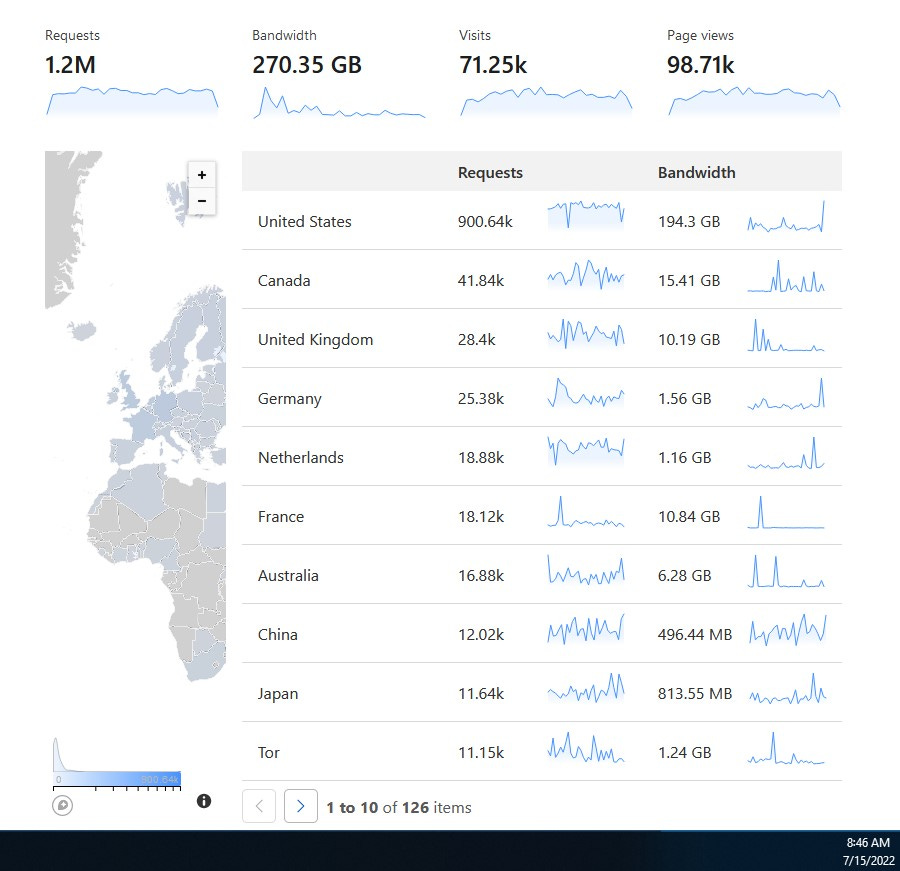Click the 11.64k requests value

(x=481, y=694)
